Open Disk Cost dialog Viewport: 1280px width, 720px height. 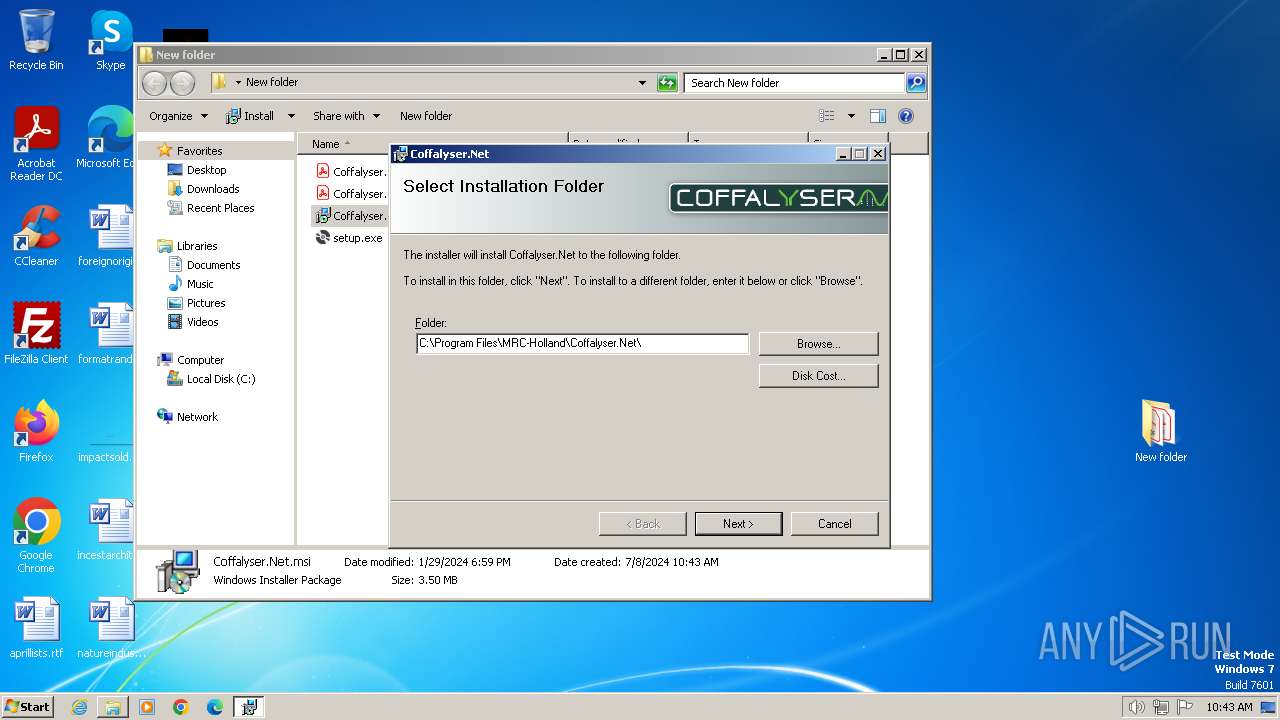(x=818, y=376)
